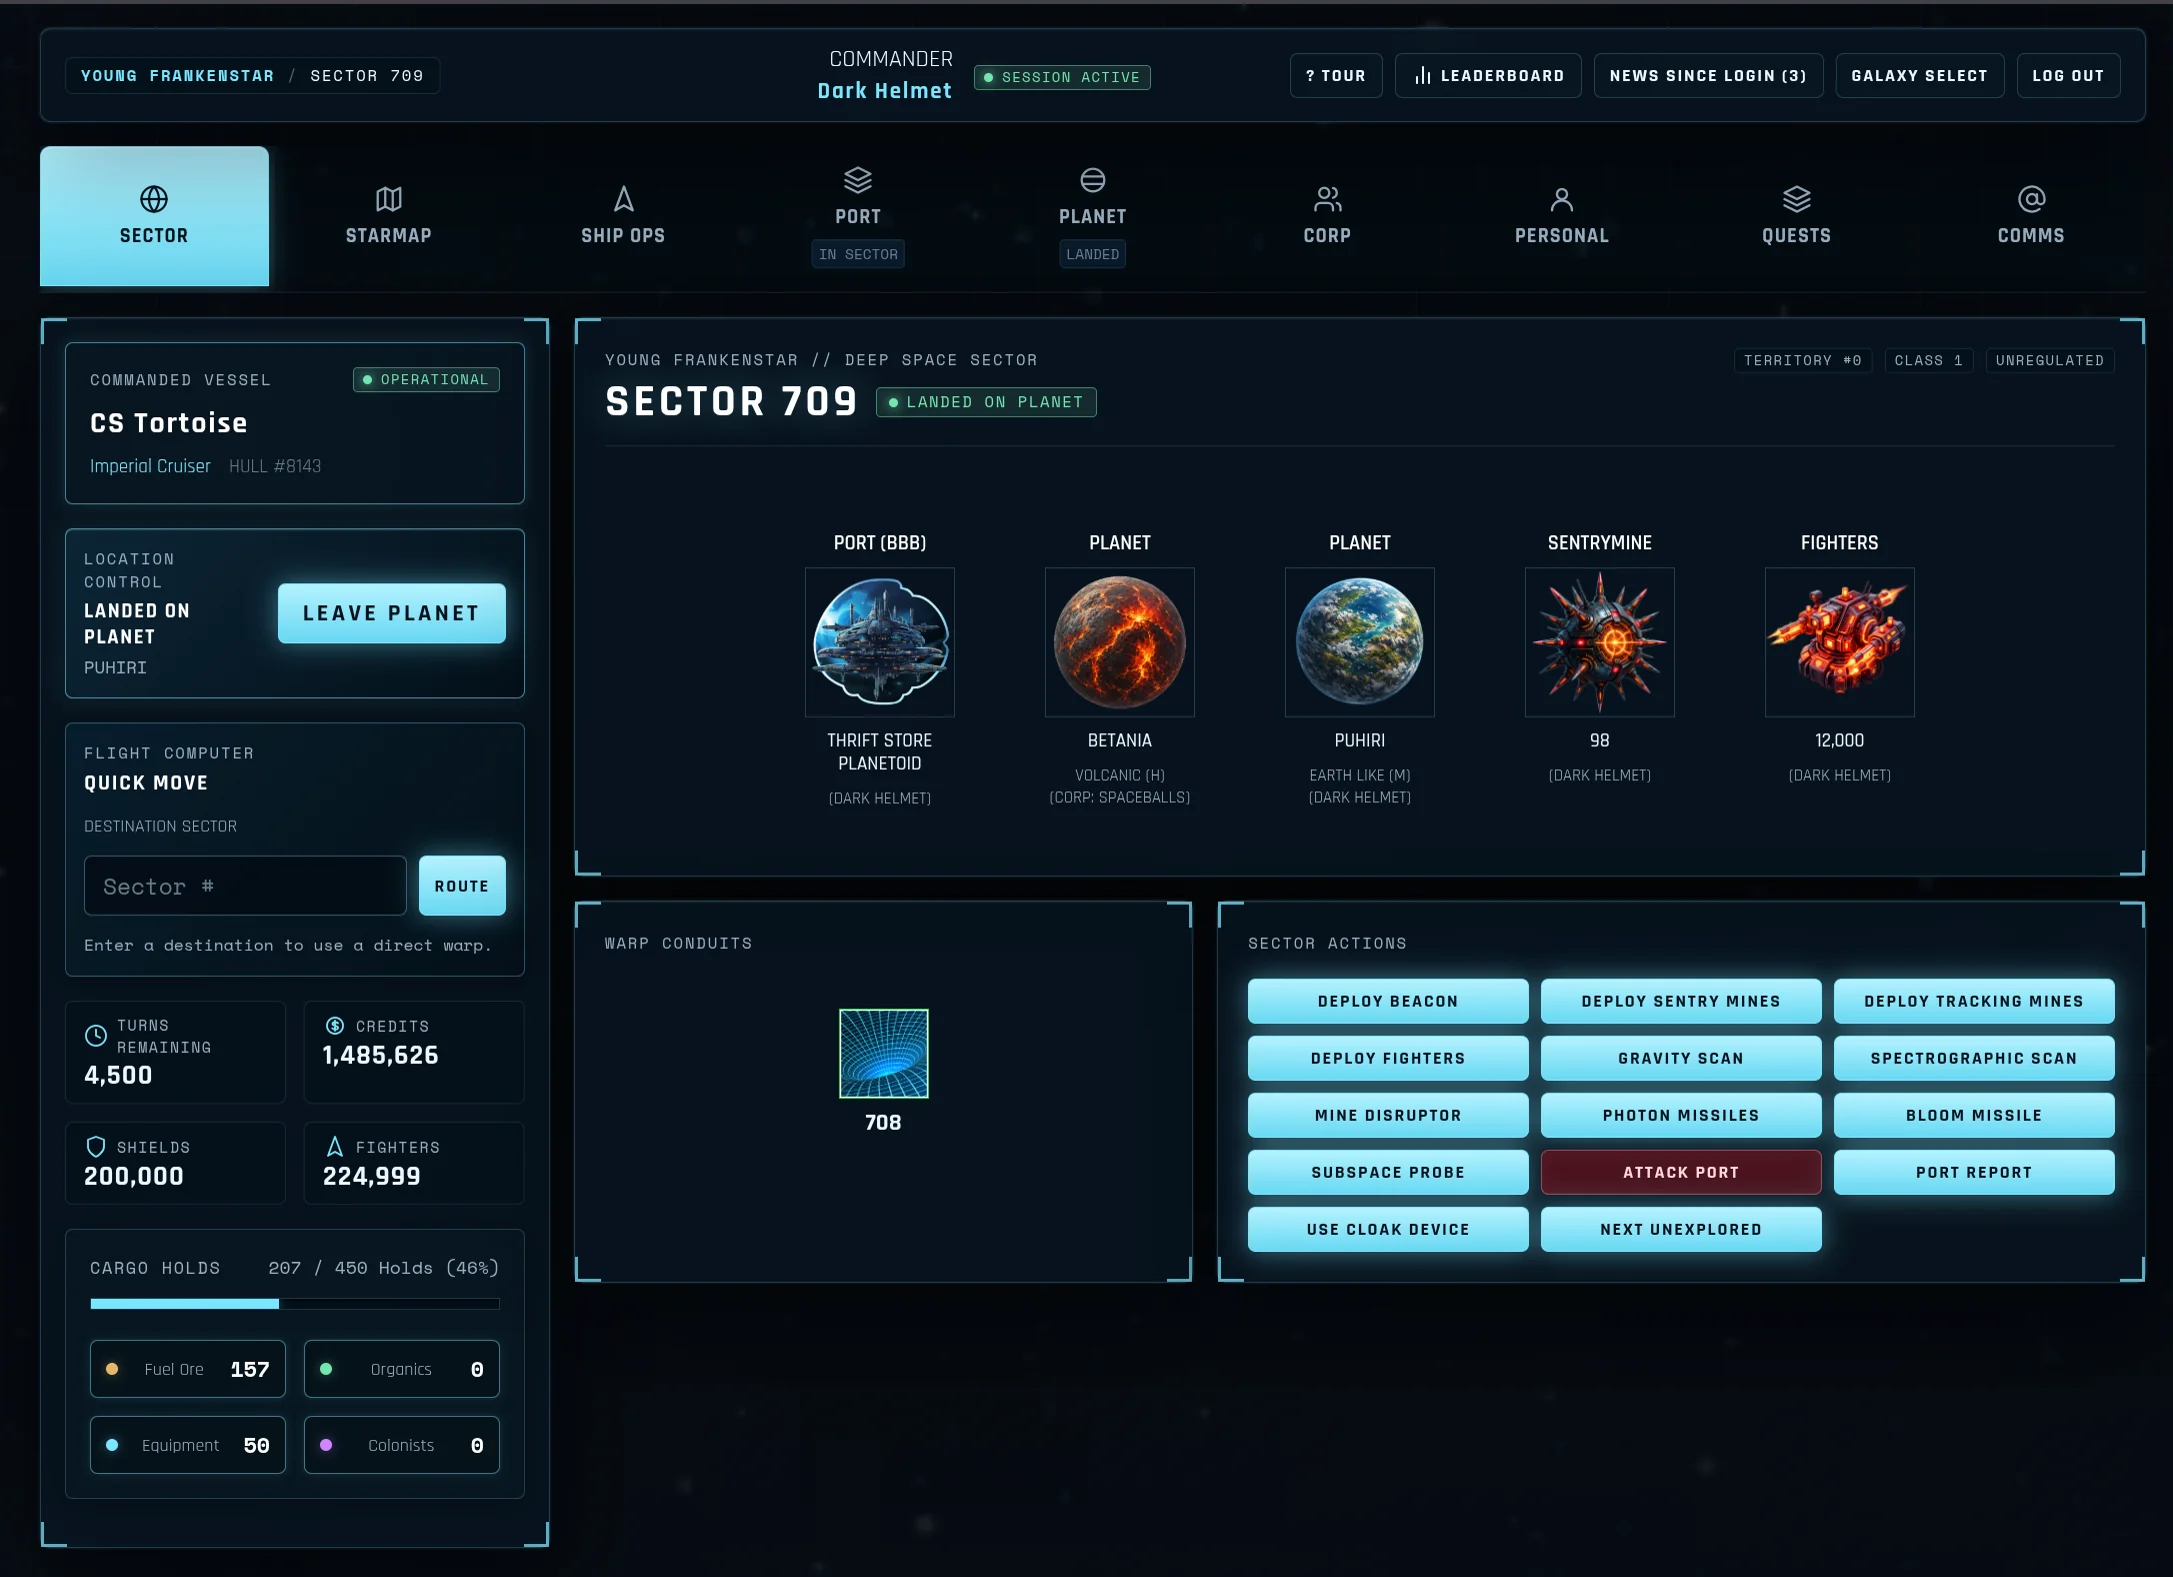Click the Personal user icon
The image size is (2173, 1577).
point(1562,199)
